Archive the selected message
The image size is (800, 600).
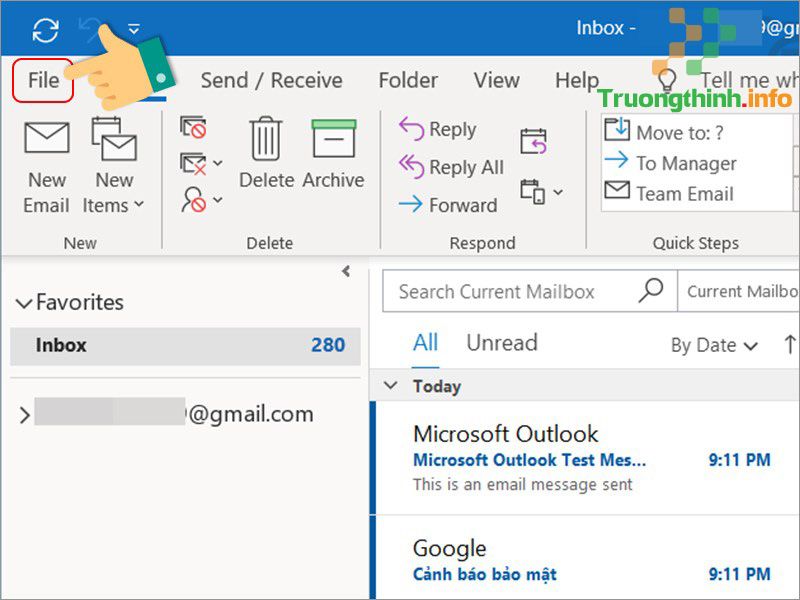334,154
